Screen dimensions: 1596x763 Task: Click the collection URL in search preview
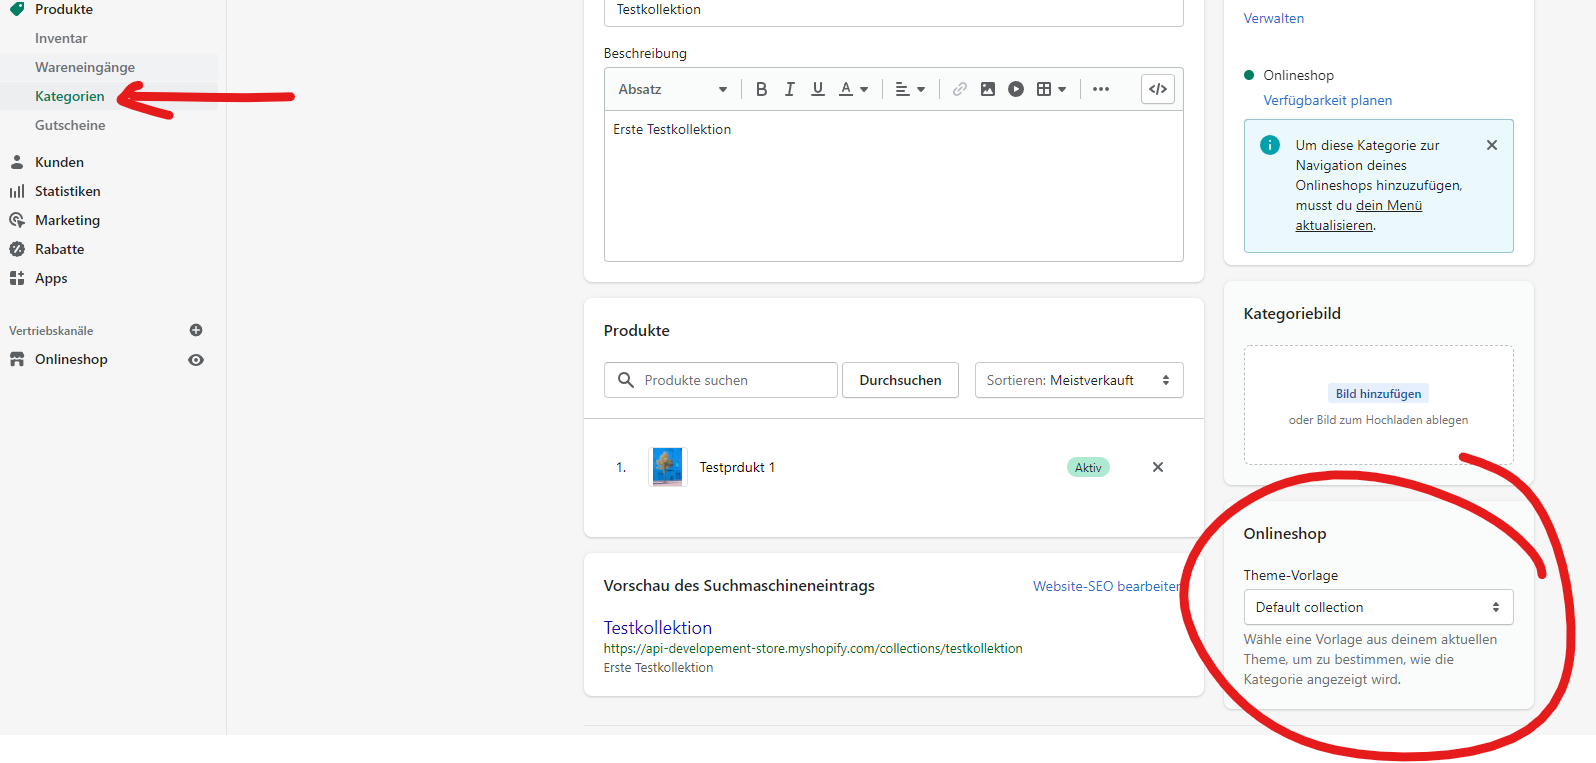click(x=813, y=648)
